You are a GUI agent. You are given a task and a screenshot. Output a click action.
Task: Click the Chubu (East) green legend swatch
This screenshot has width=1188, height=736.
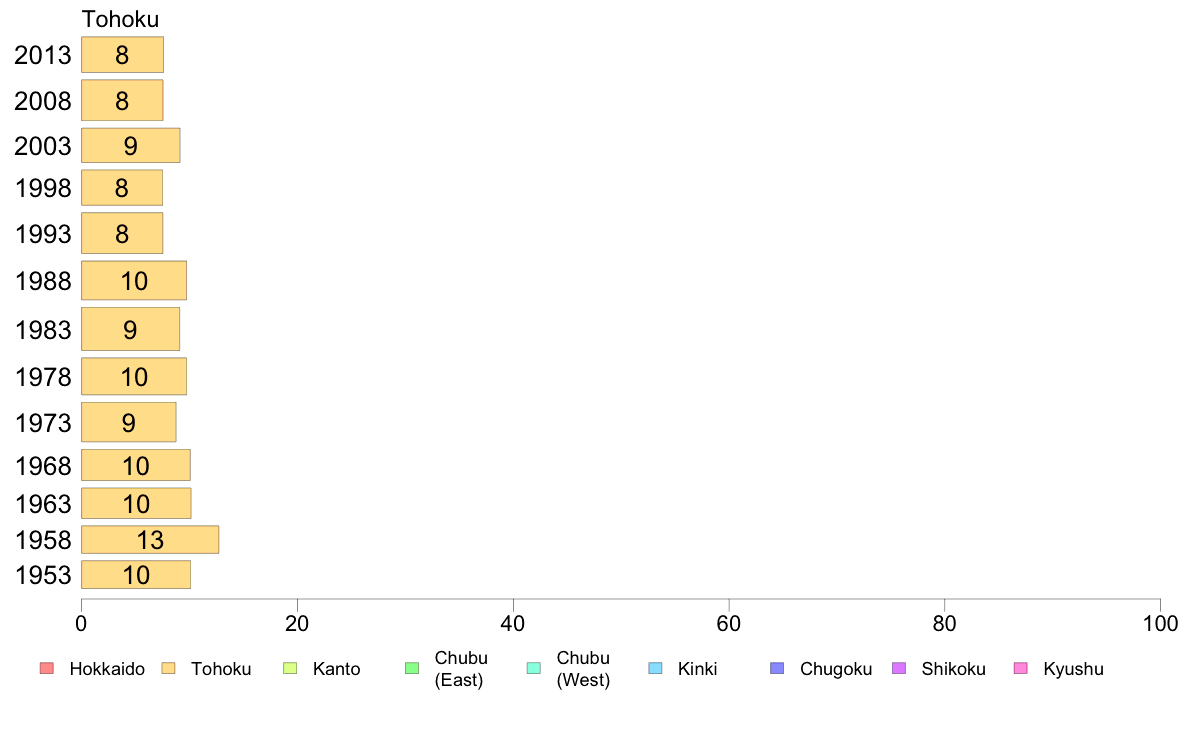[x=412, y=669]
